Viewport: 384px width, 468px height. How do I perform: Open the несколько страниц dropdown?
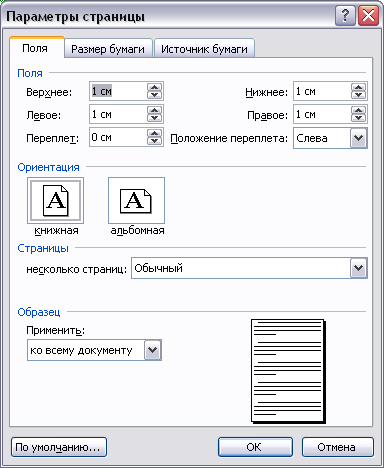pos(359,268)
